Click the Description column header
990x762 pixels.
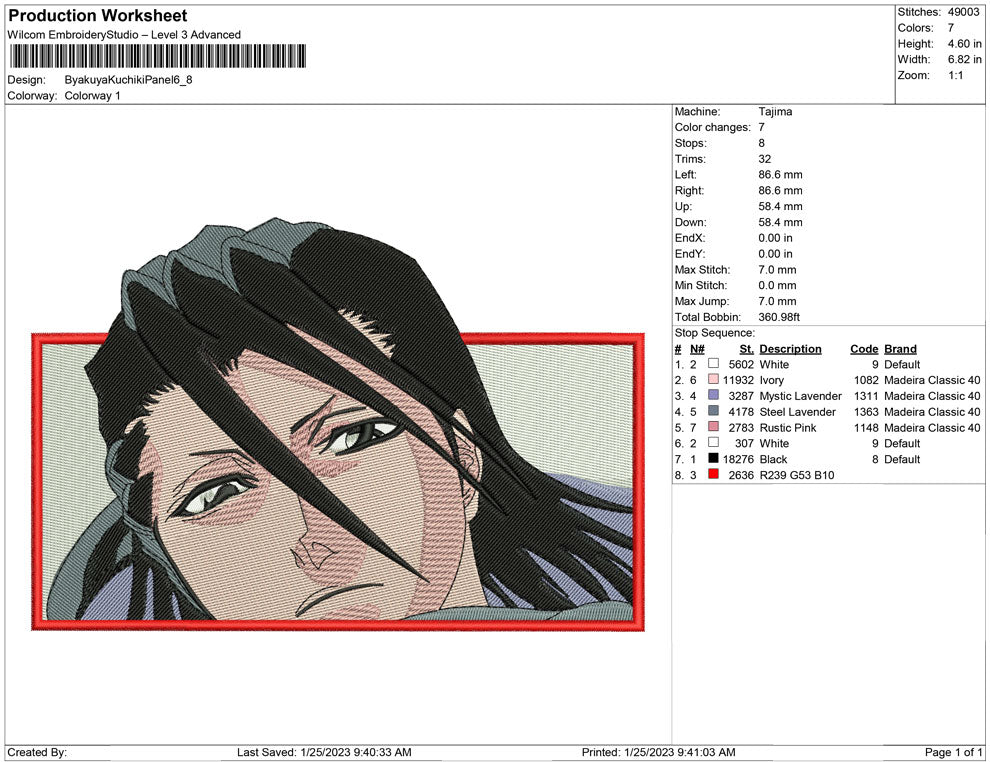790,348
